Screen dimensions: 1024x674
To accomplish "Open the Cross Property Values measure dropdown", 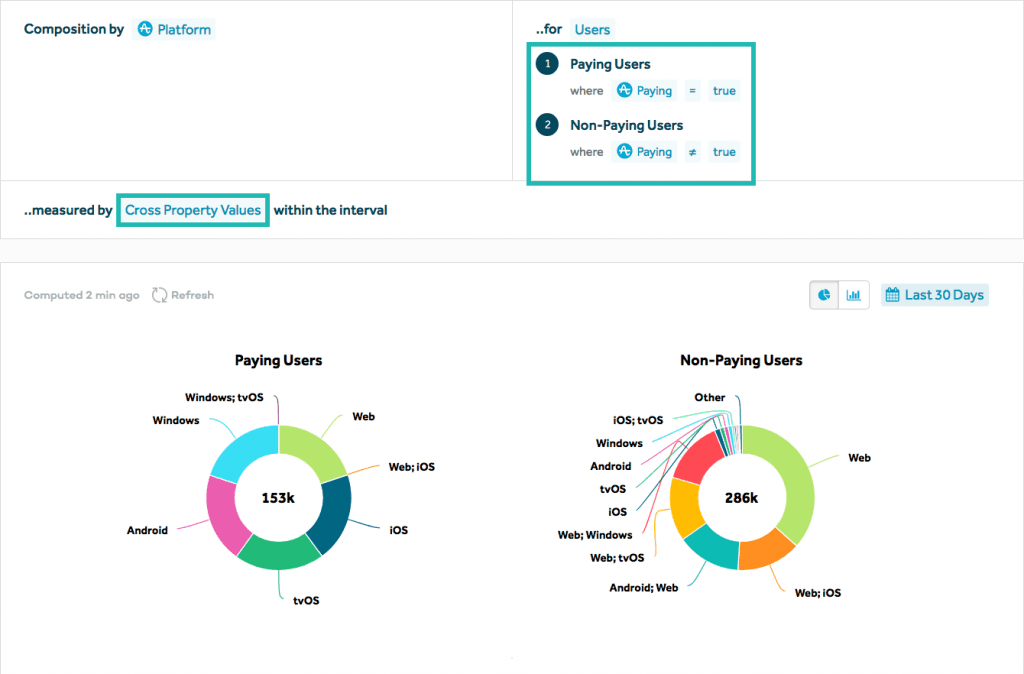I will click(193, 210).
